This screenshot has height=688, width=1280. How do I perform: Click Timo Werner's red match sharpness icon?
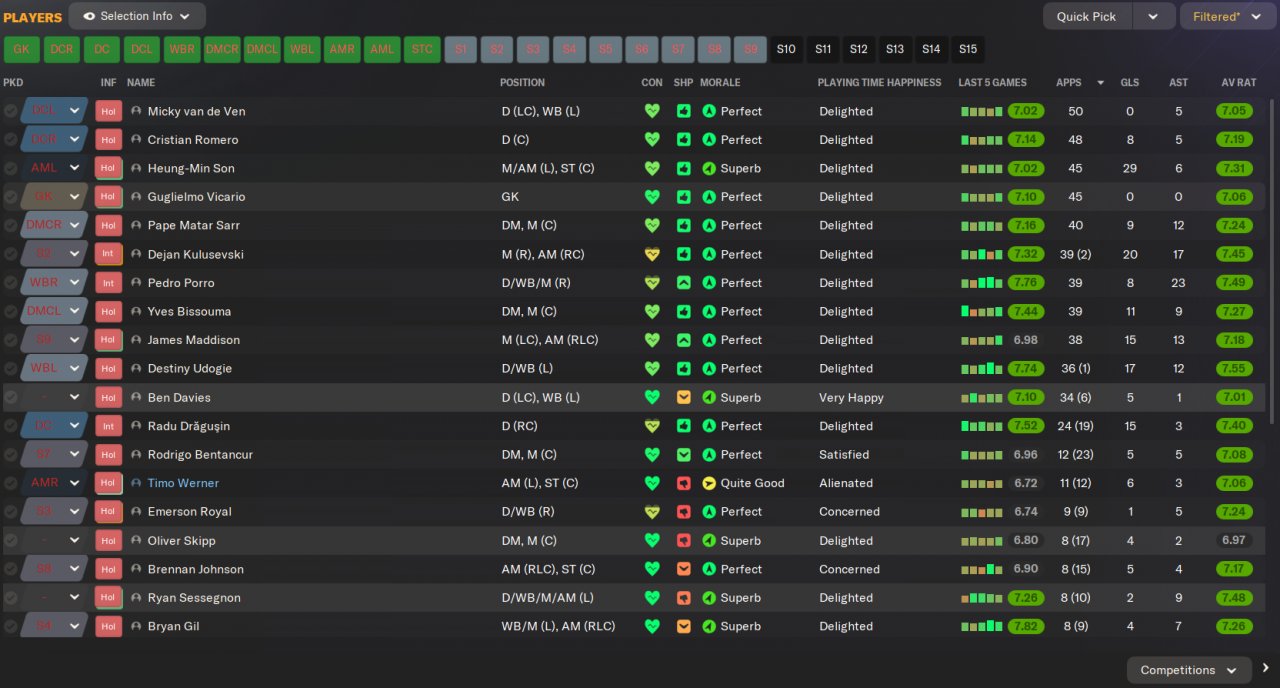(684, 483)
